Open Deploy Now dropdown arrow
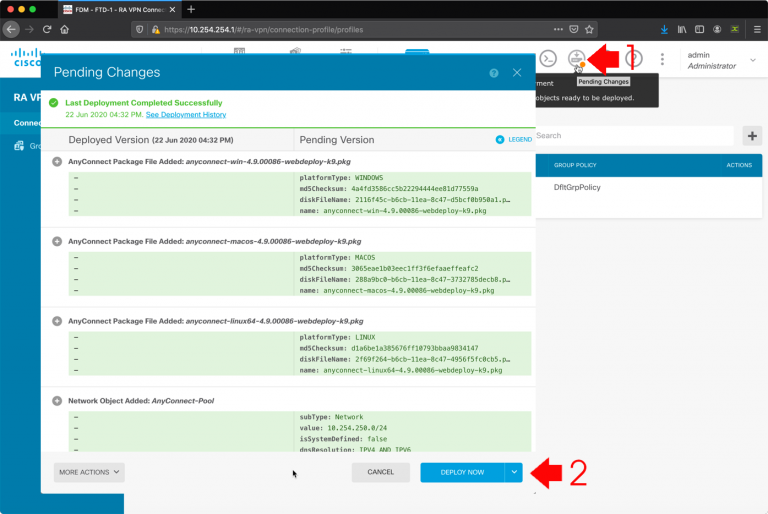 [514, 472]
